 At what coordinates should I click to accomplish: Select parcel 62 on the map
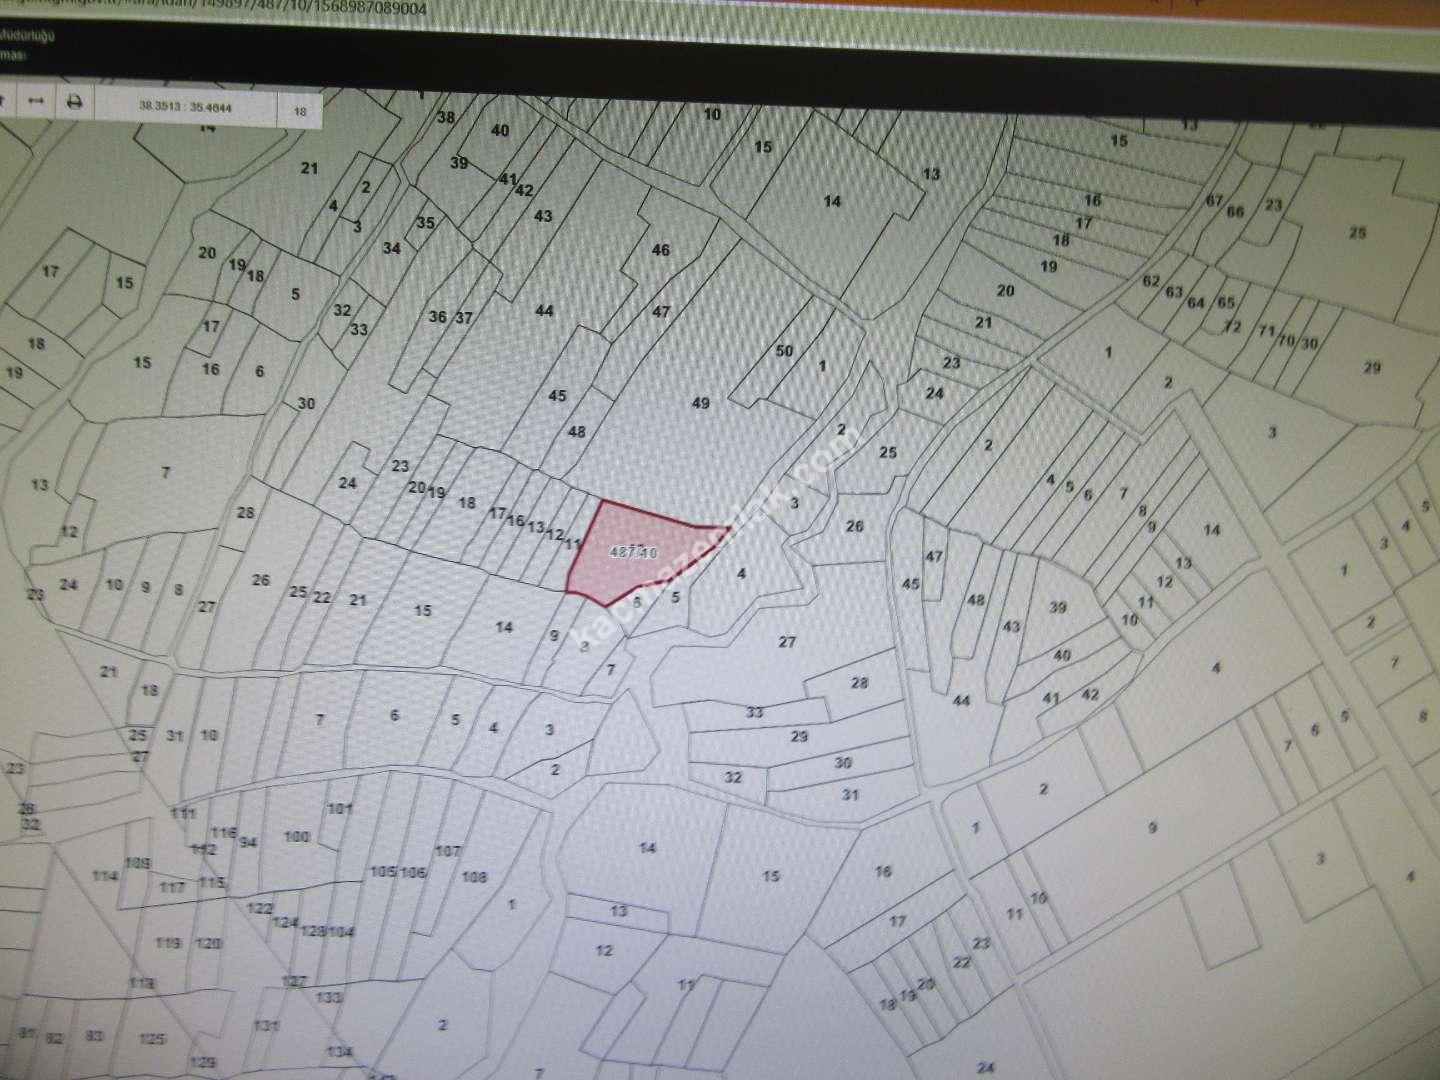tap(1151, 281)
